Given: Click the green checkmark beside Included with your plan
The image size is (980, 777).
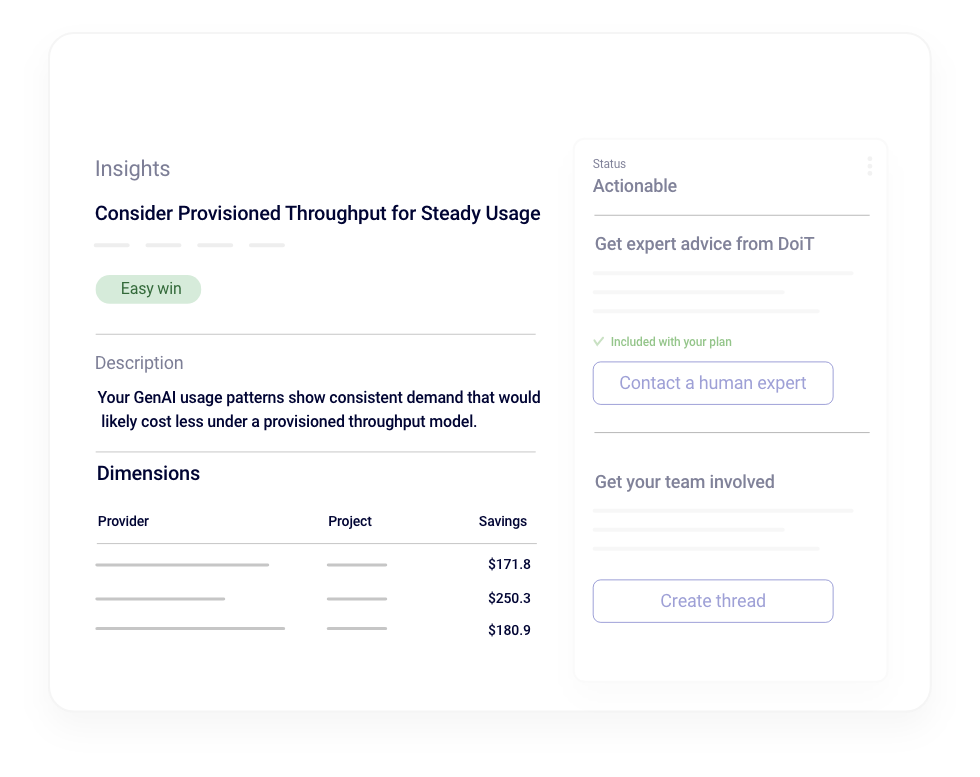Looking at the screenshot, I should (x=599, y=342).
